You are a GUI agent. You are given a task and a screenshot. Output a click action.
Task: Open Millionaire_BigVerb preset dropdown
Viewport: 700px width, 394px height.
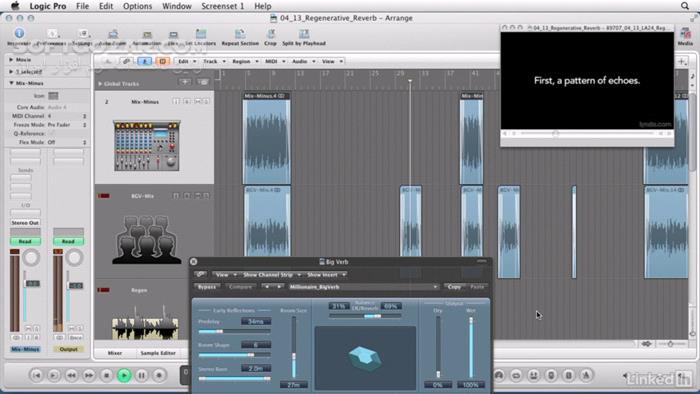point(363,287)
